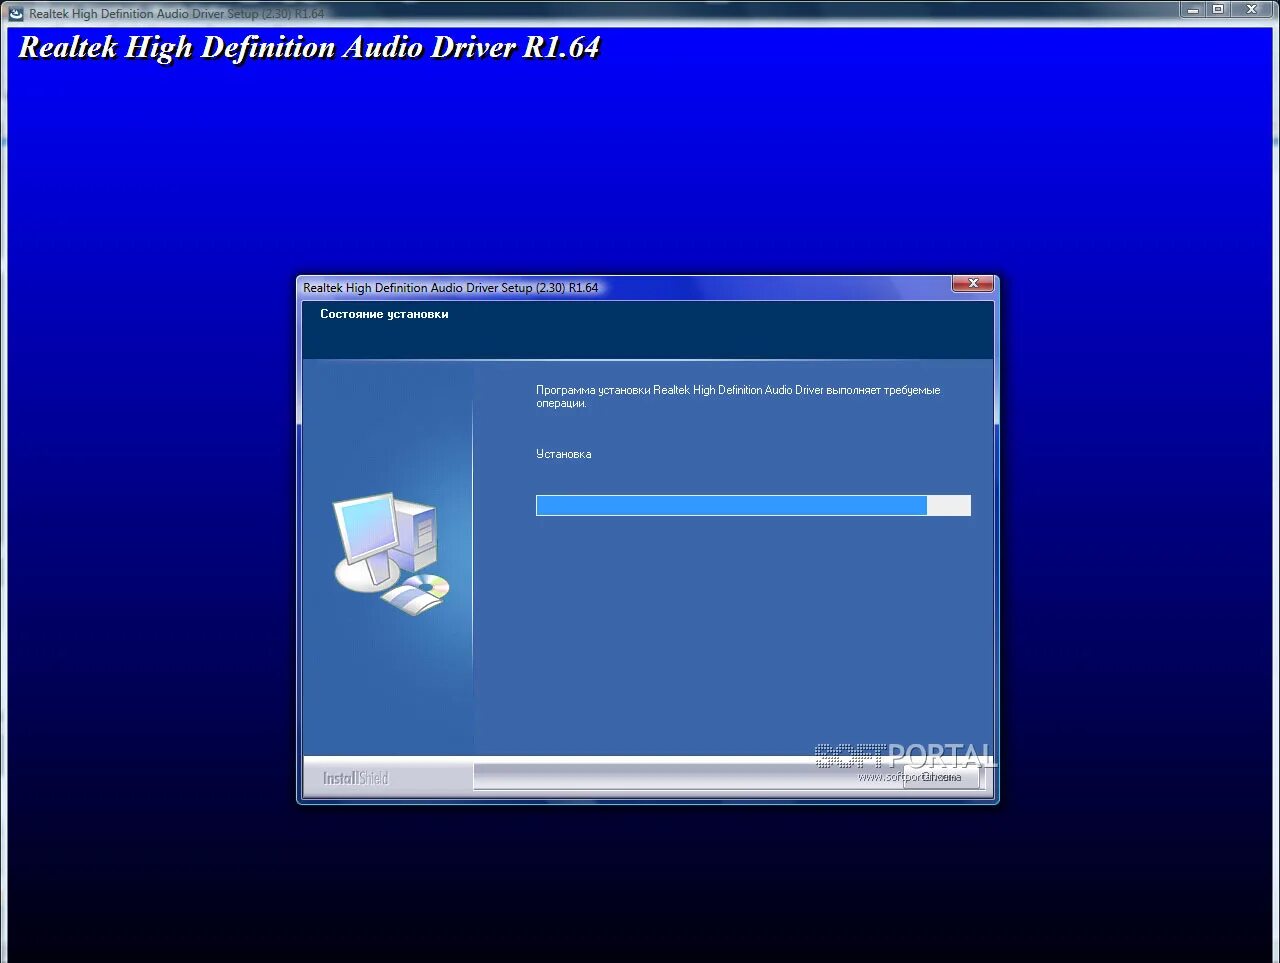Click the "Установка" status label

point(564,454)
